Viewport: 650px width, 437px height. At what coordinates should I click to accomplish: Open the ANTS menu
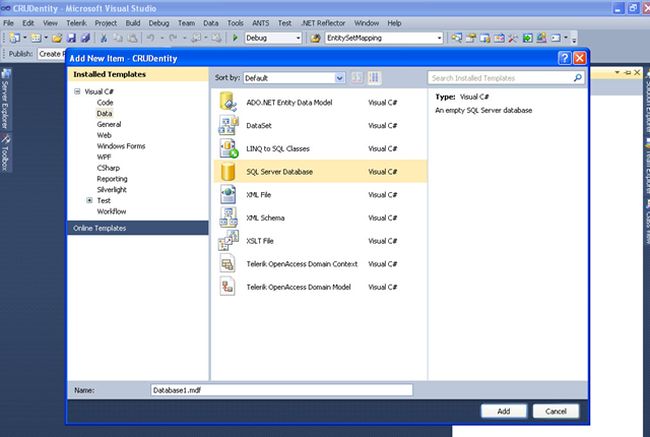(261, 23)
